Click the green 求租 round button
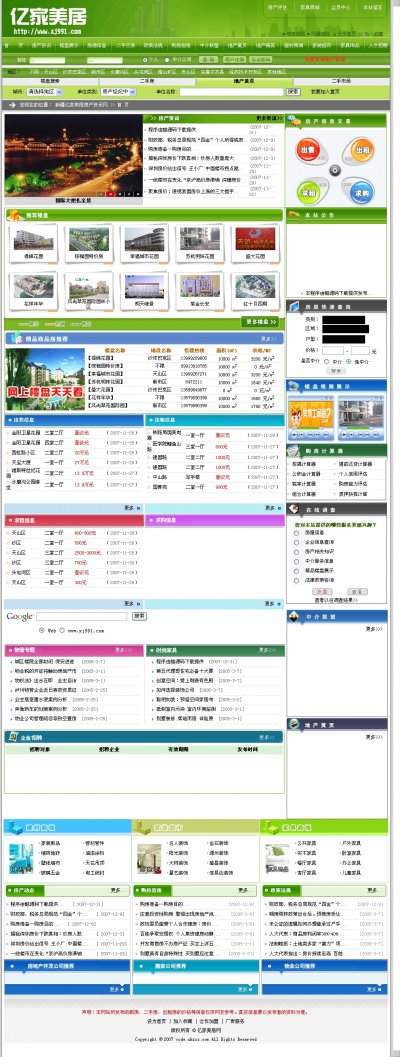 tap(308, 192)
